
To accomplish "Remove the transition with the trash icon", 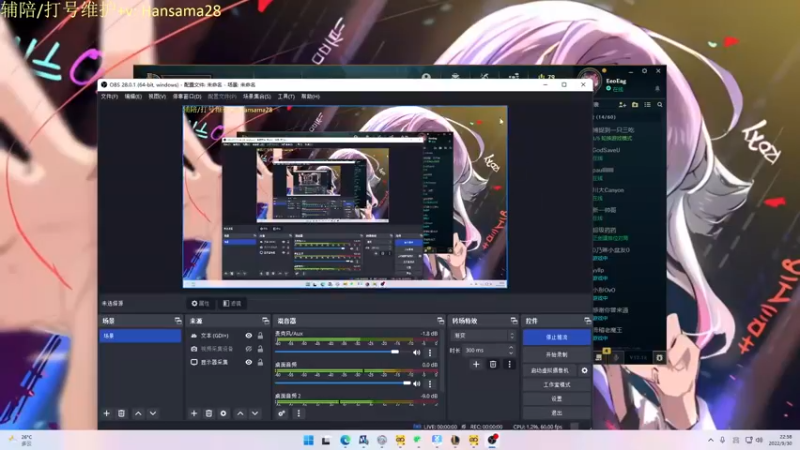I will point(493,364).
